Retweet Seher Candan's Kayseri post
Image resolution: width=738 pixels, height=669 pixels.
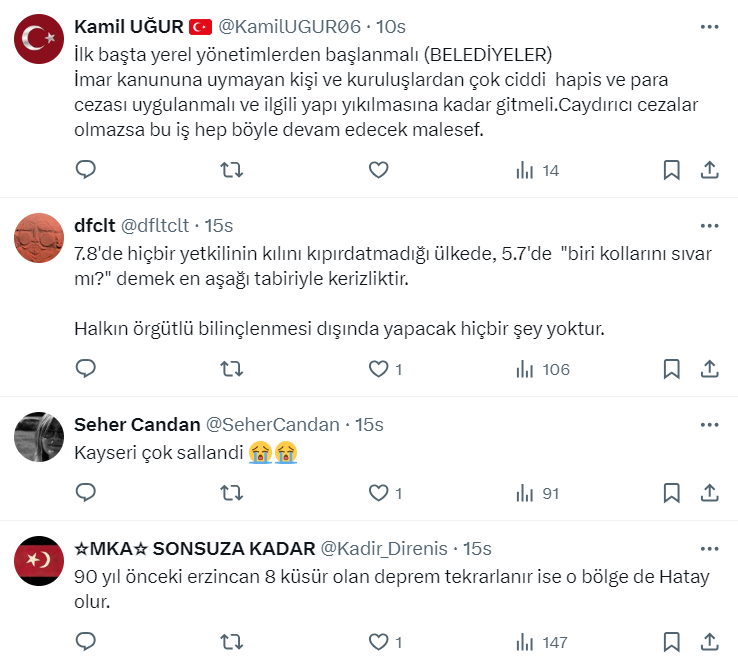[x=231, y=493]
